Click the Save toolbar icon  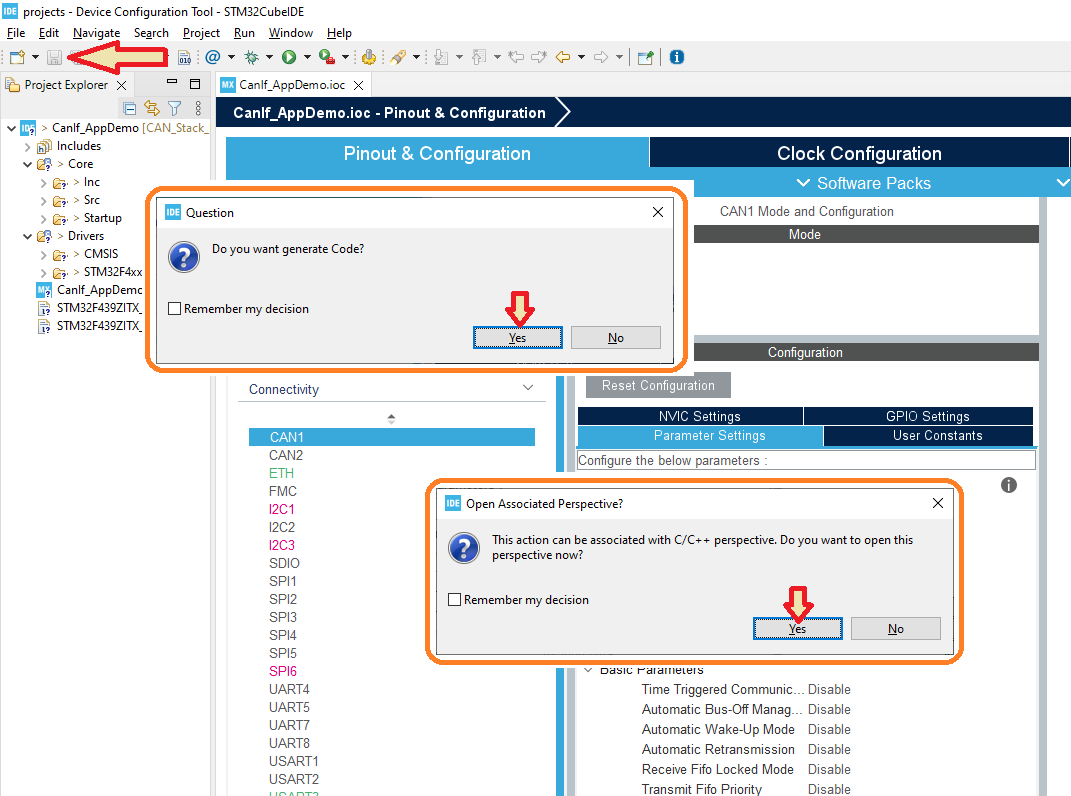[x=54, y=57]
